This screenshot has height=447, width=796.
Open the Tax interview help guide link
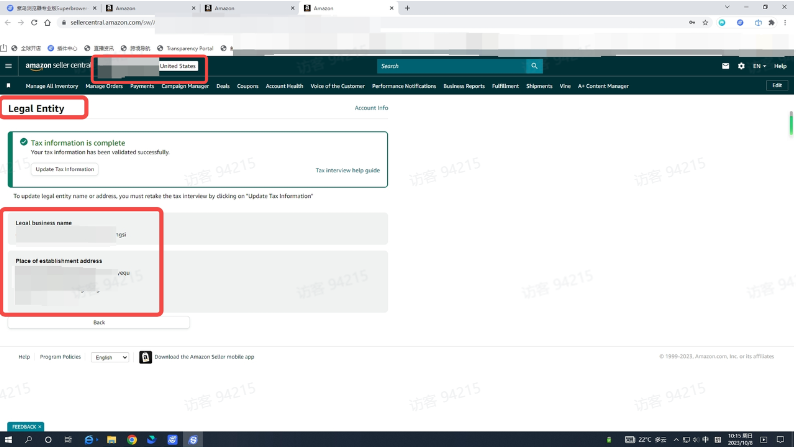(x=347, y=170)
